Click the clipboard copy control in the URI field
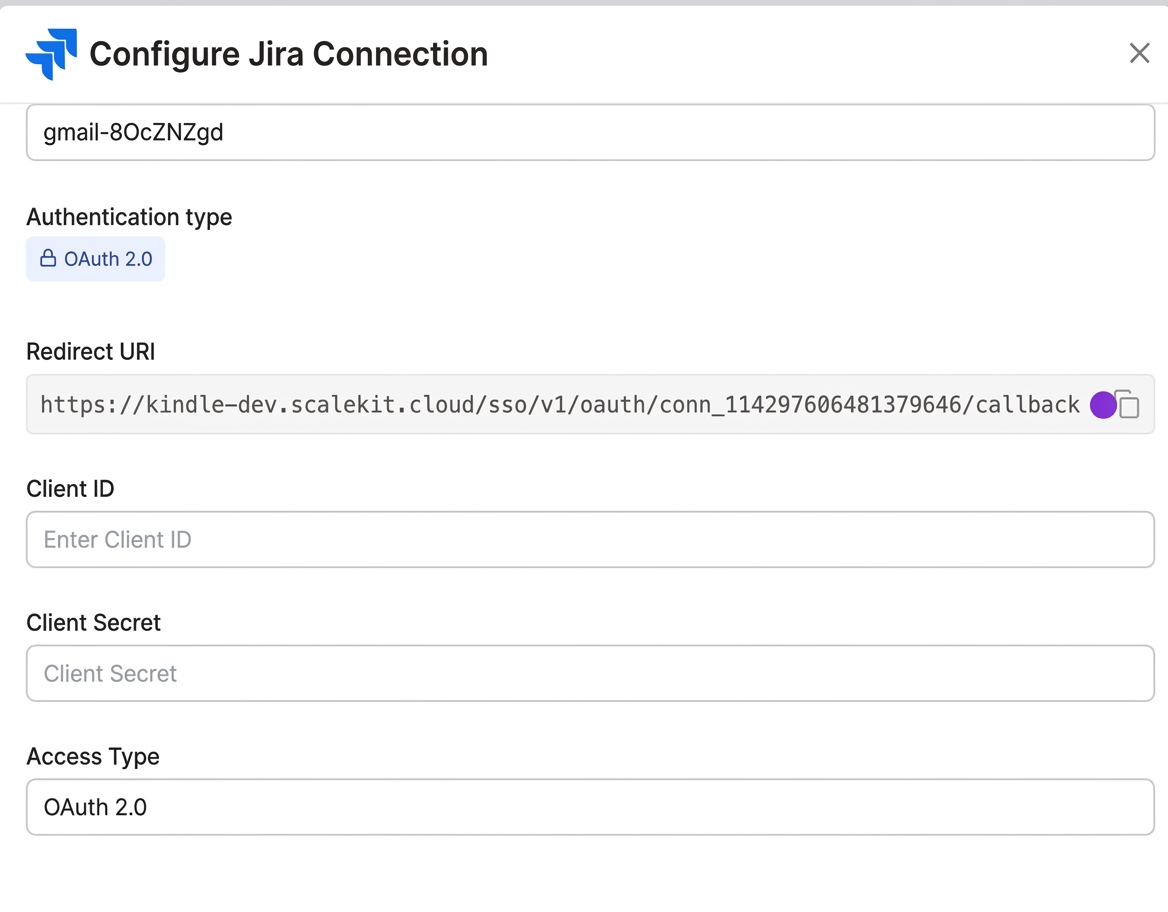Viewport: 1168px width, 912px height. [x=1129, y=404]
